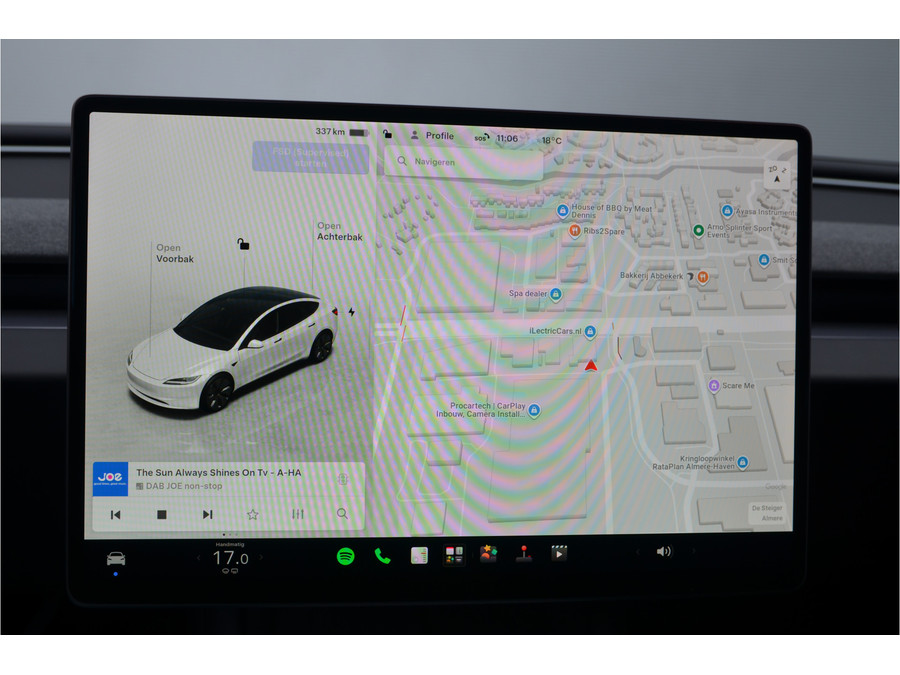Select the Bakkerij Abbekerk restaurant pin
This screenshot has width=900, height=675.
point(703,277)
